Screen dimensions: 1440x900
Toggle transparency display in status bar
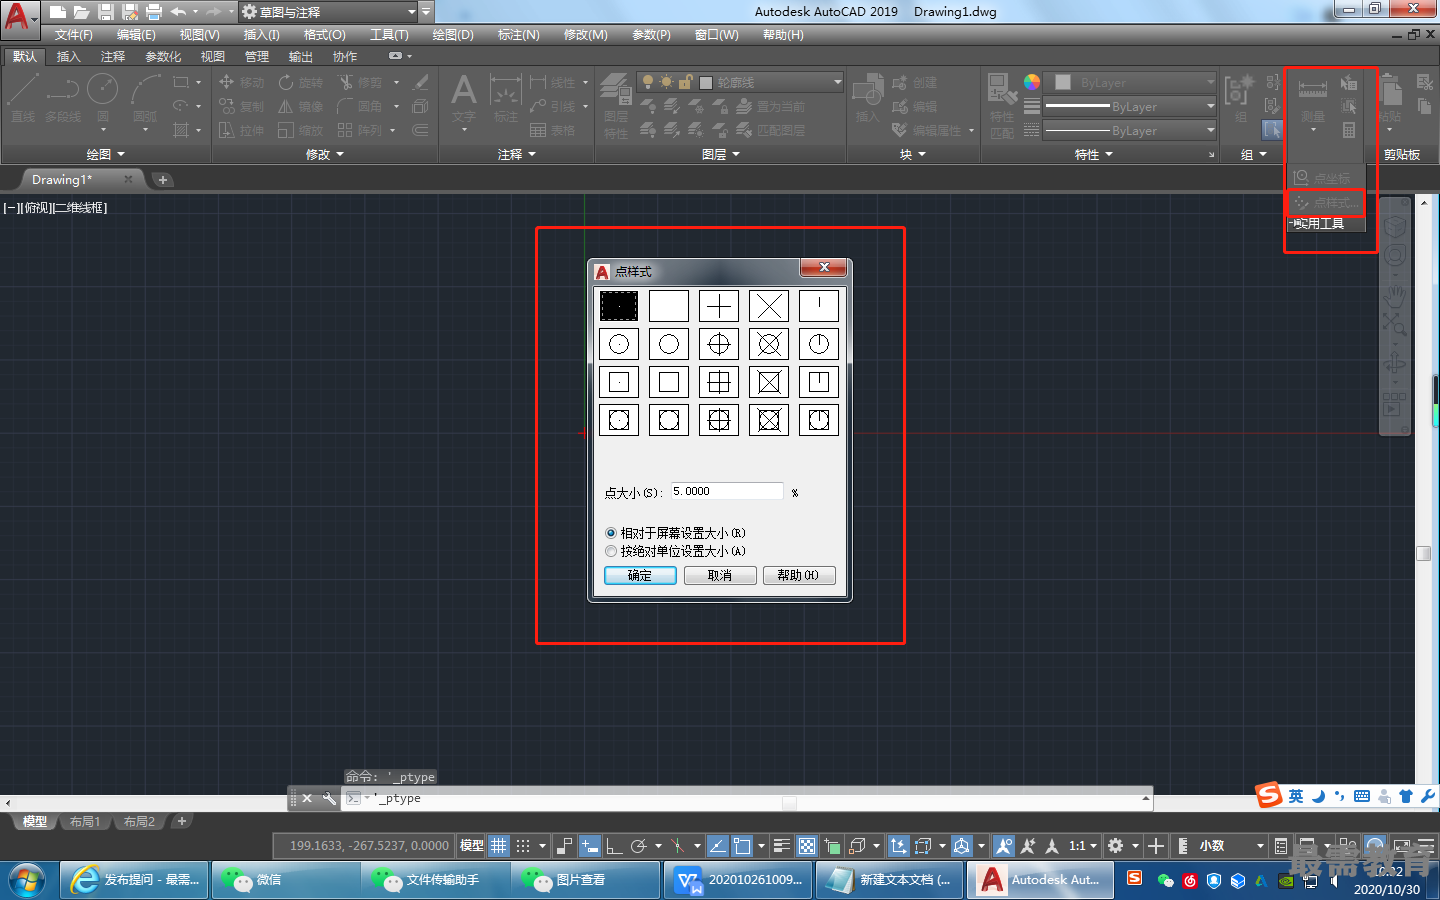click(807, 846)
